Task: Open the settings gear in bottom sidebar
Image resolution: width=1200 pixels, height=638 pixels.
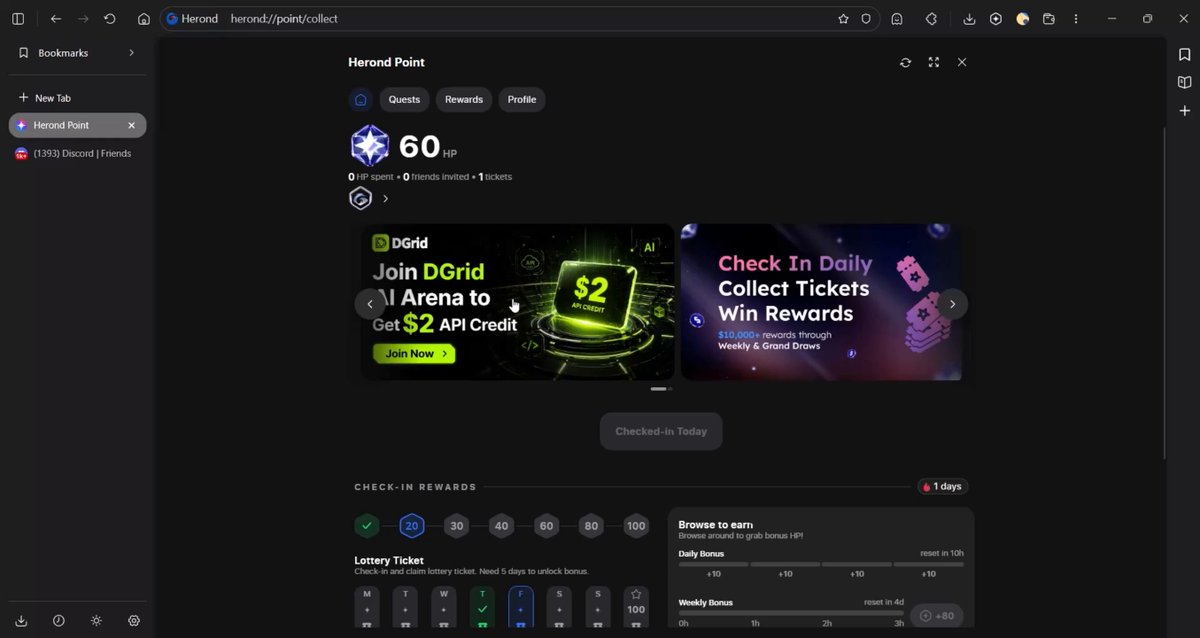Action: click(134, 620)
